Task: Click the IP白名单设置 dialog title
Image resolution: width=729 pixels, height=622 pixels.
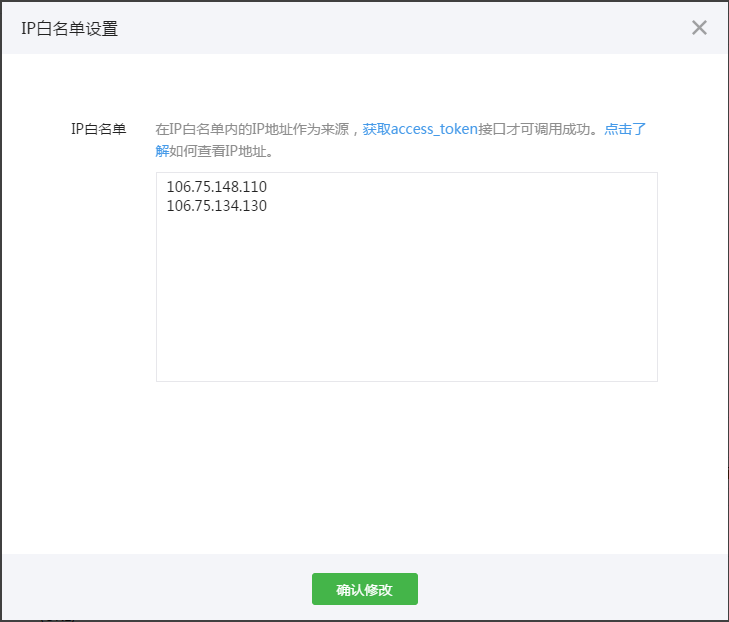Action: point(69,28)
